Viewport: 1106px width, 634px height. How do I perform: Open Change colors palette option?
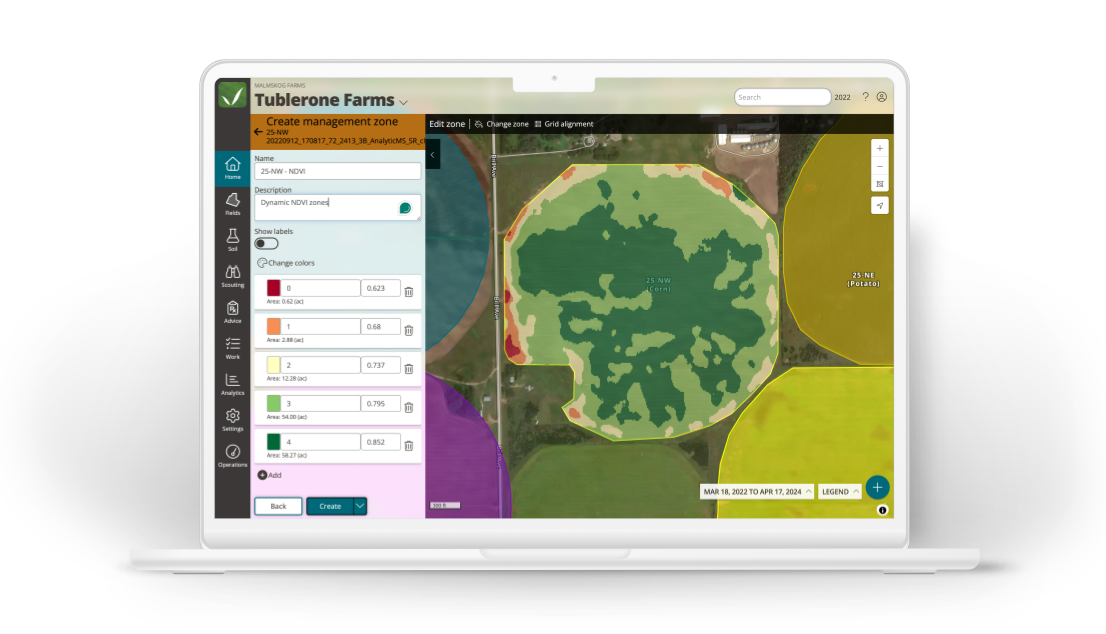tap(286, 263)
